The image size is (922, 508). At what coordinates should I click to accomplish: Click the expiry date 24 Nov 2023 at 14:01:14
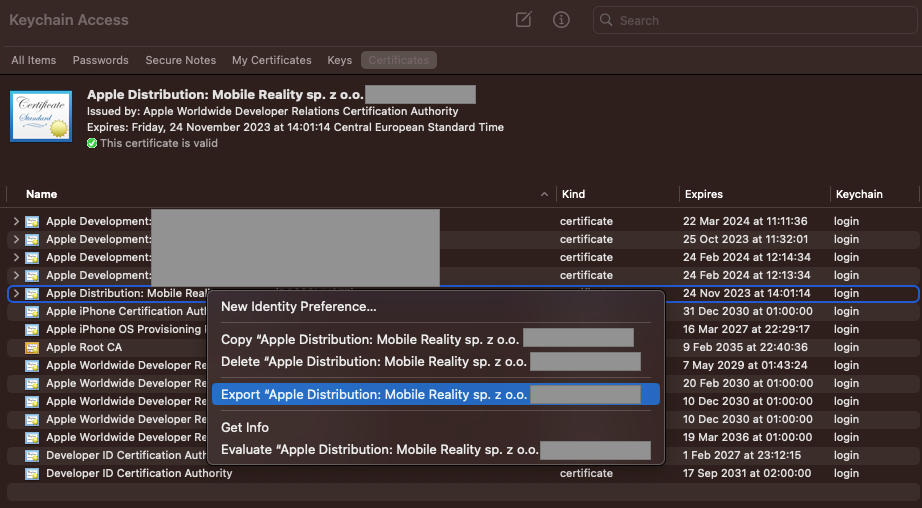[746, 293]
